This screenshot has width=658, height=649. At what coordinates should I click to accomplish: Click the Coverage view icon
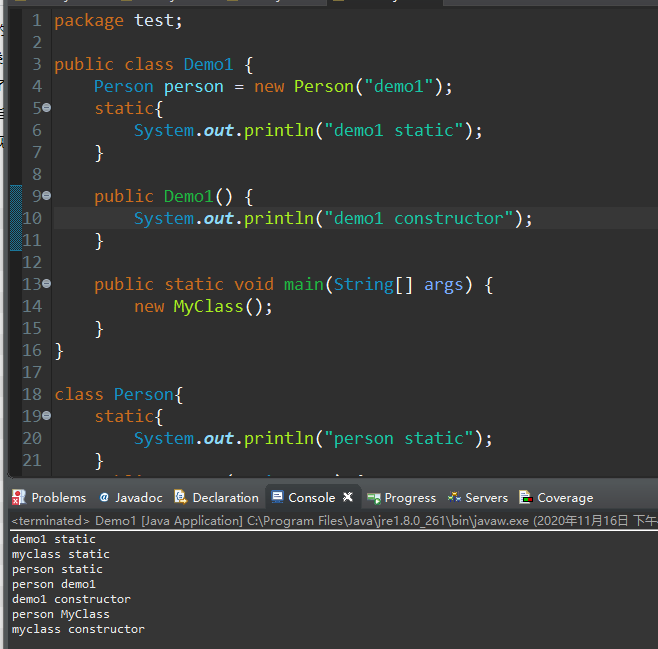point(526,497)
